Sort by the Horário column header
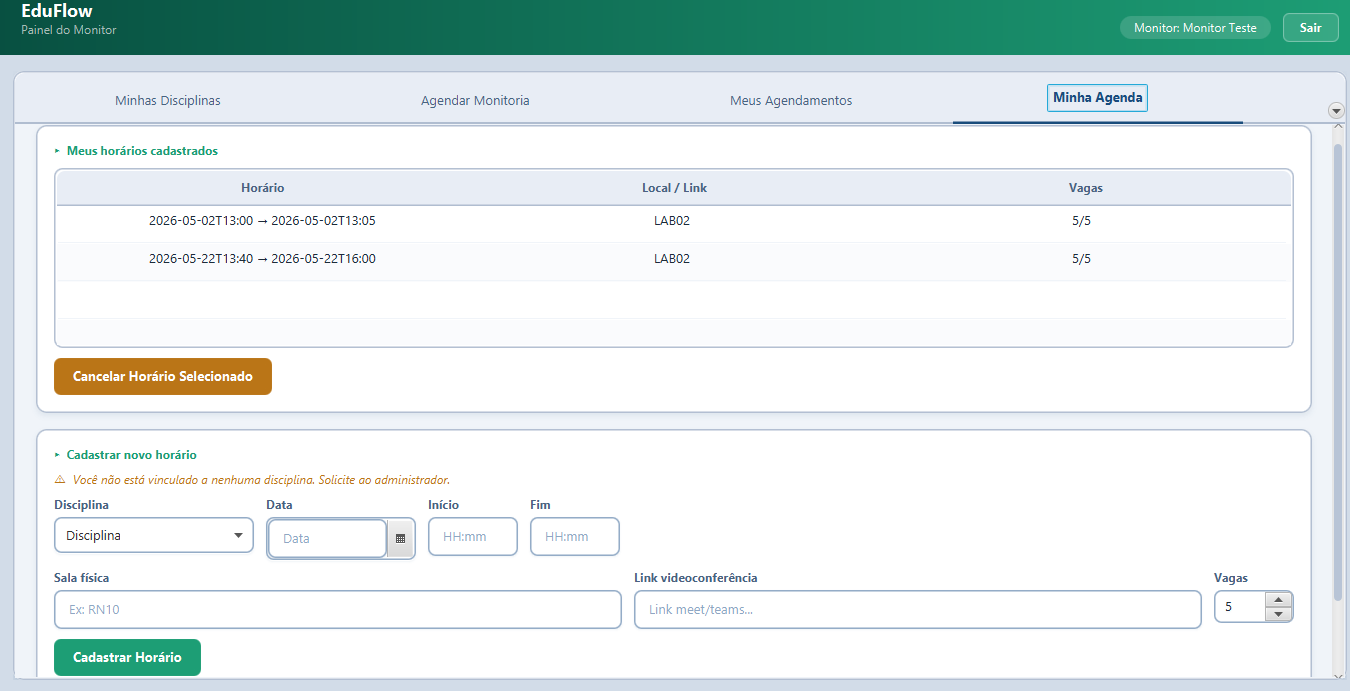 tap(263, 188)
